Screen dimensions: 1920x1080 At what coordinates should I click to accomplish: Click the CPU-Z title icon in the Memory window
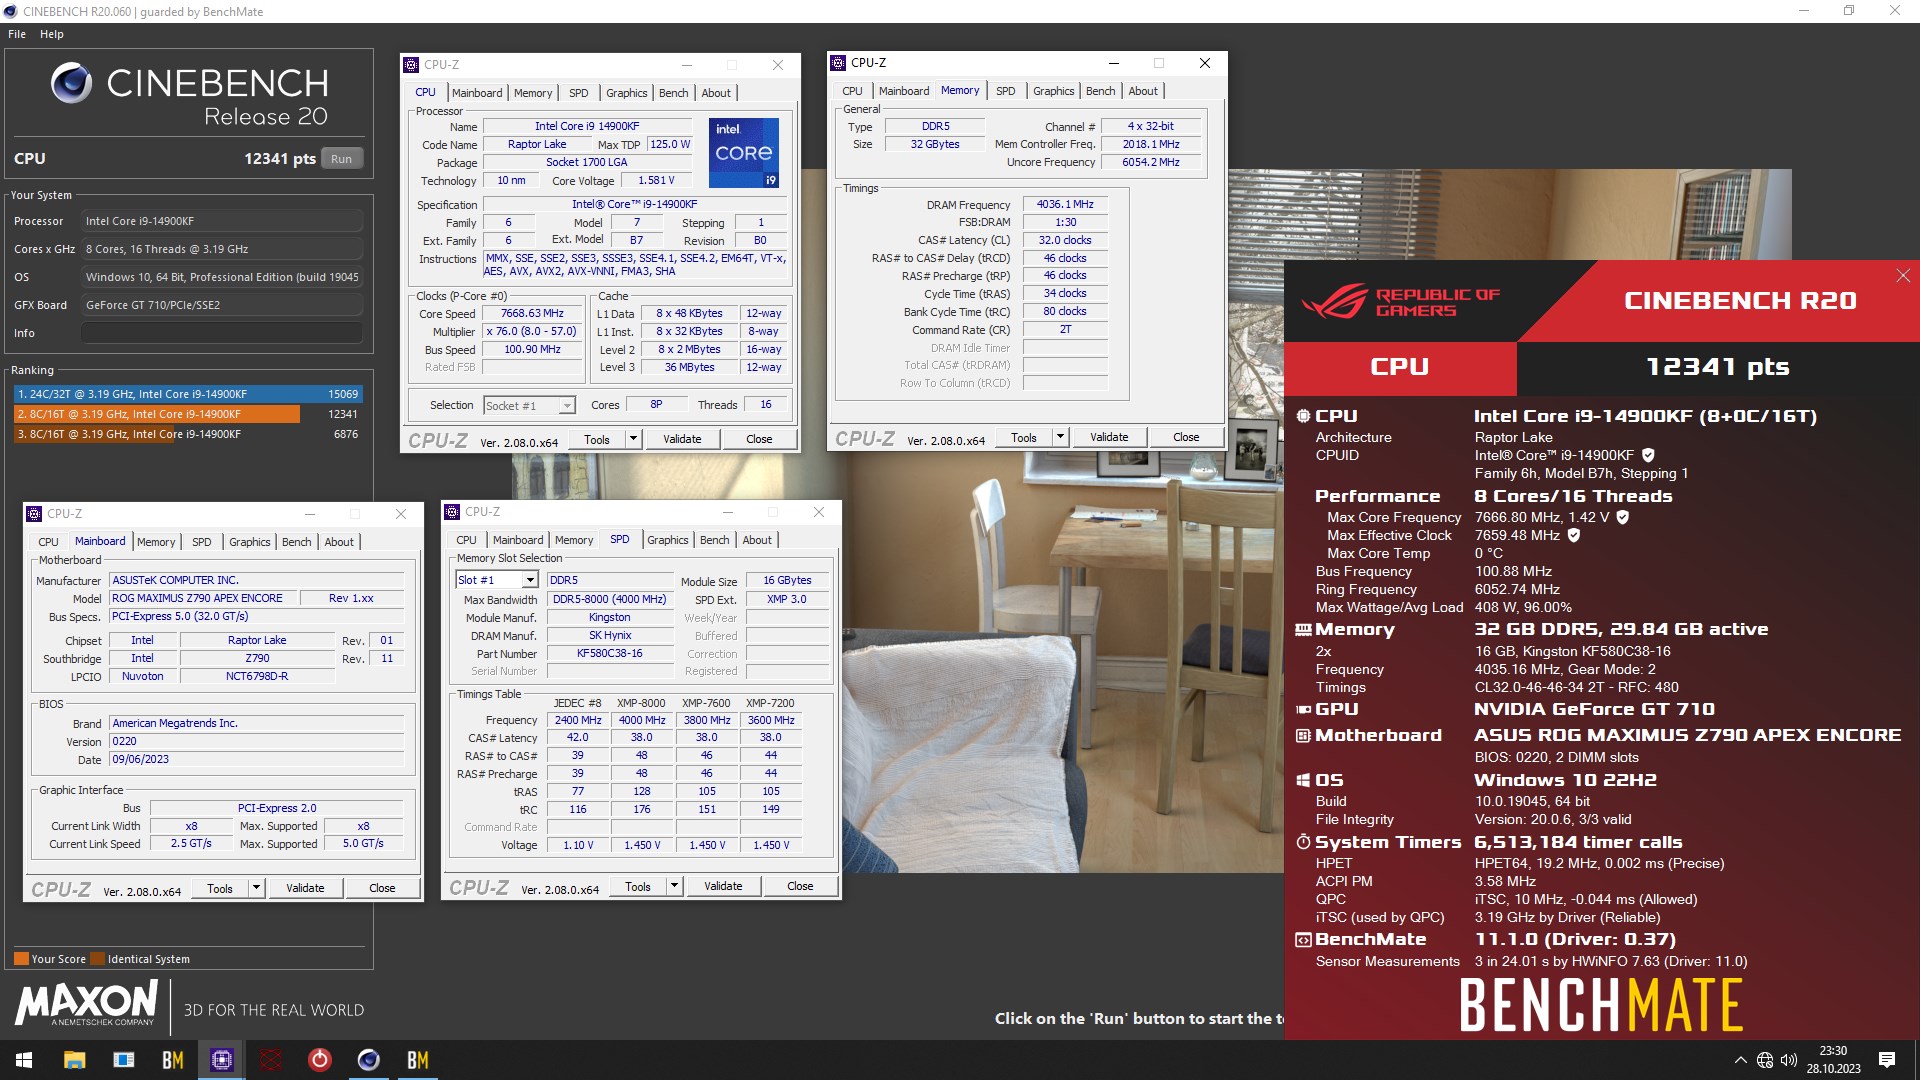coord(838,63)
